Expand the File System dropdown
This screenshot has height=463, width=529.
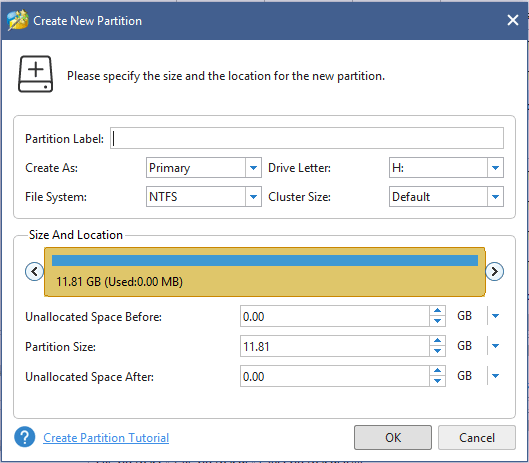(x=253, y=196)
